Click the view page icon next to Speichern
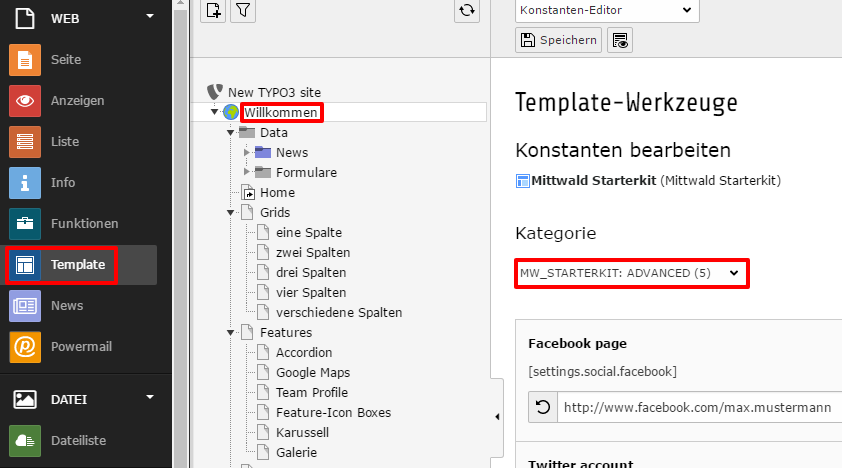Viewport: 842px width, 468px height. tap(620, 40)
